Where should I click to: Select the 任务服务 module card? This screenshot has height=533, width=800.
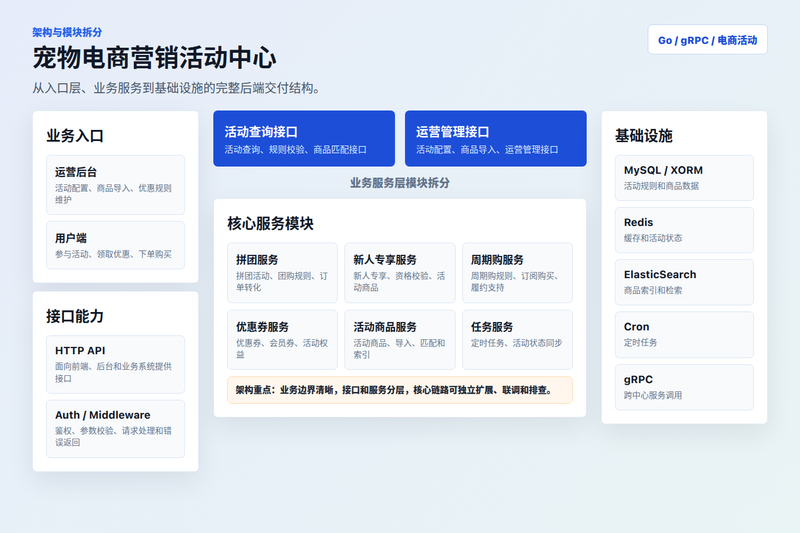point(517,340)
